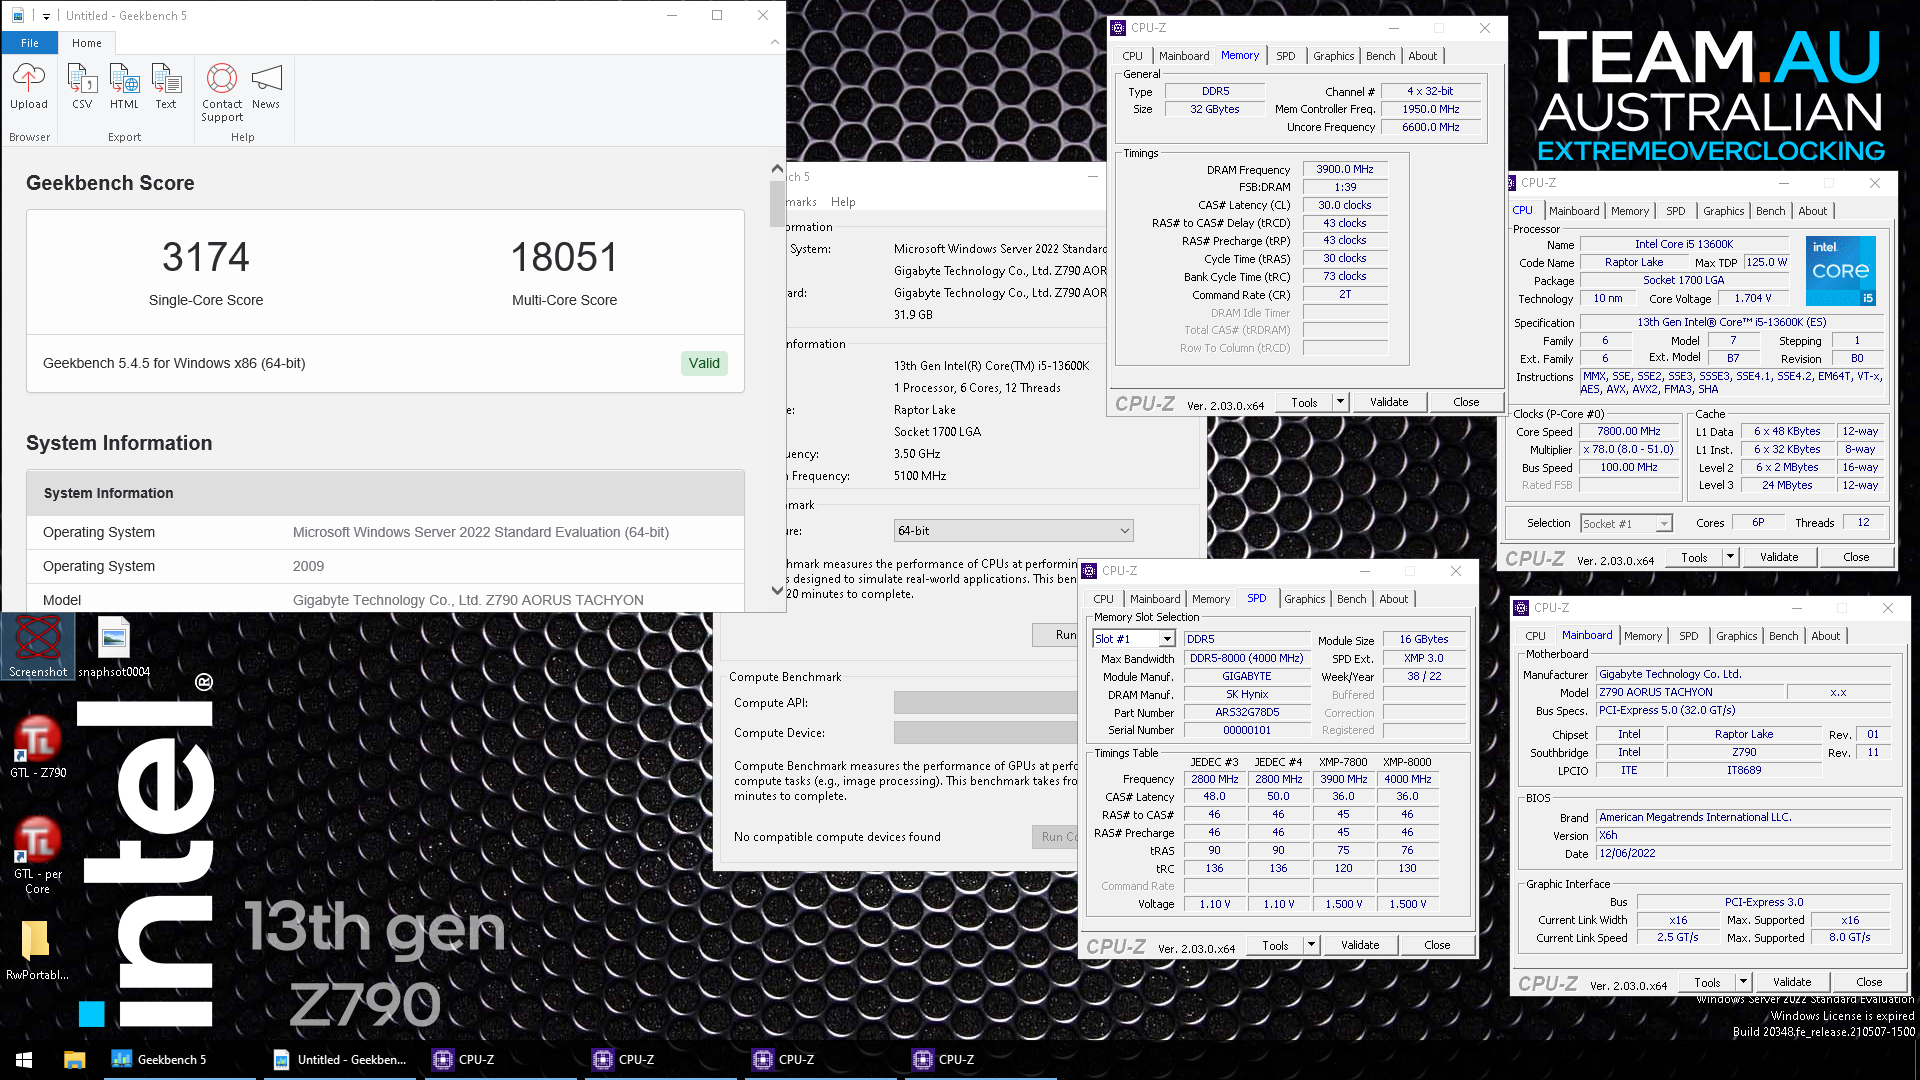Click Tools button in CPU-Z SPD window

[x=1275, y=945]
